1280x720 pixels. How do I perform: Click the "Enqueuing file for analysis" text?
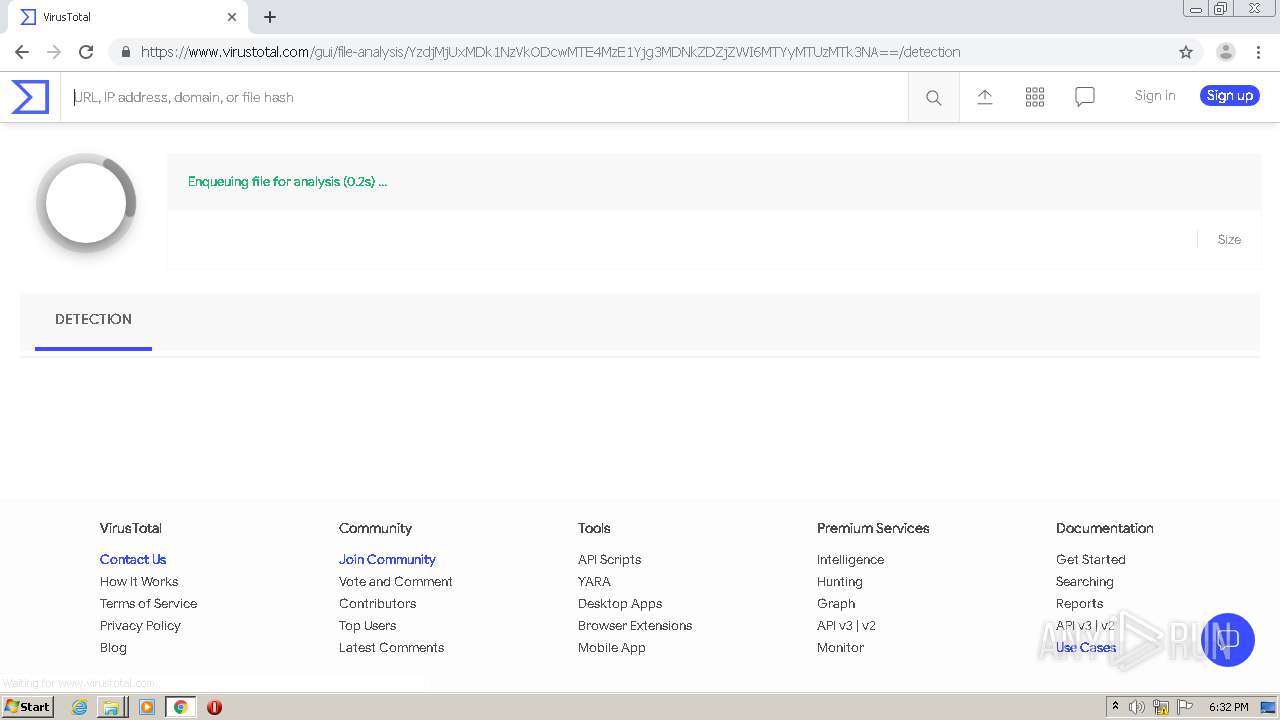click(287, 182)
